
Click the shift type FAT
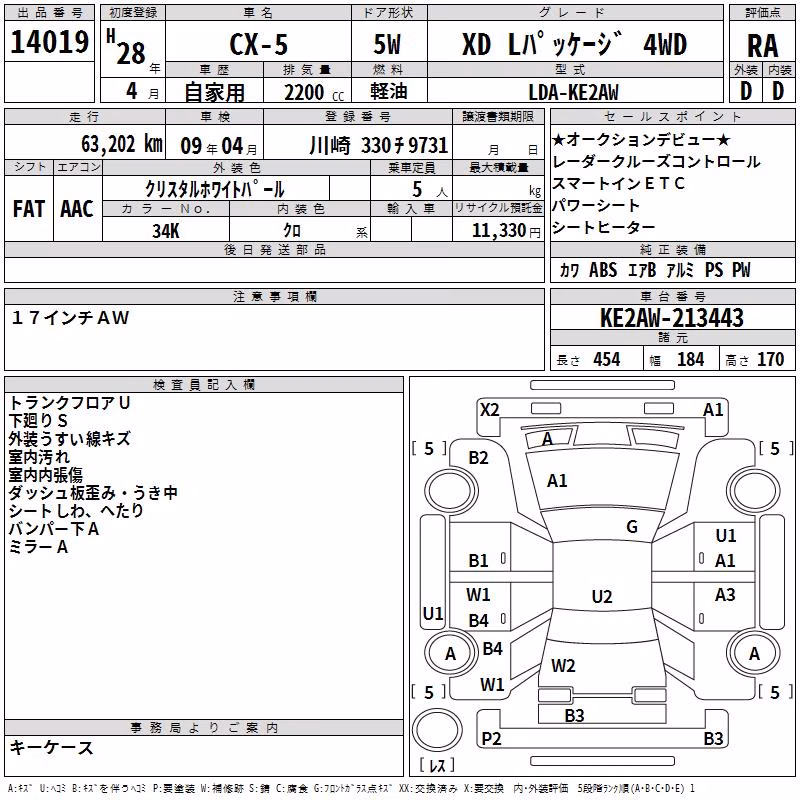click(x=29, y=209)
